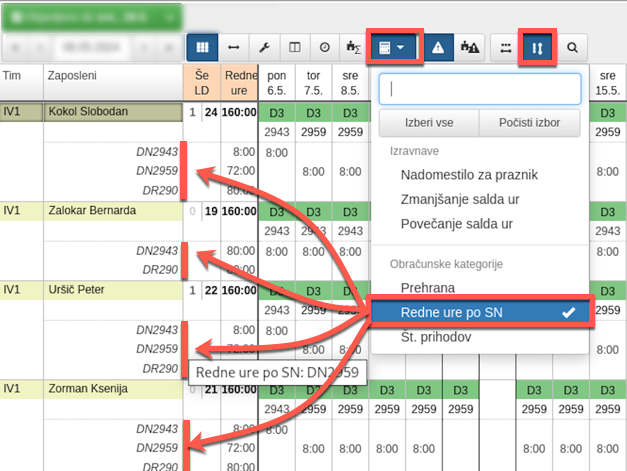627x471 pixels.
Task: Toggle the horizontal width arrows icon
Action: (x=234, y=48)
